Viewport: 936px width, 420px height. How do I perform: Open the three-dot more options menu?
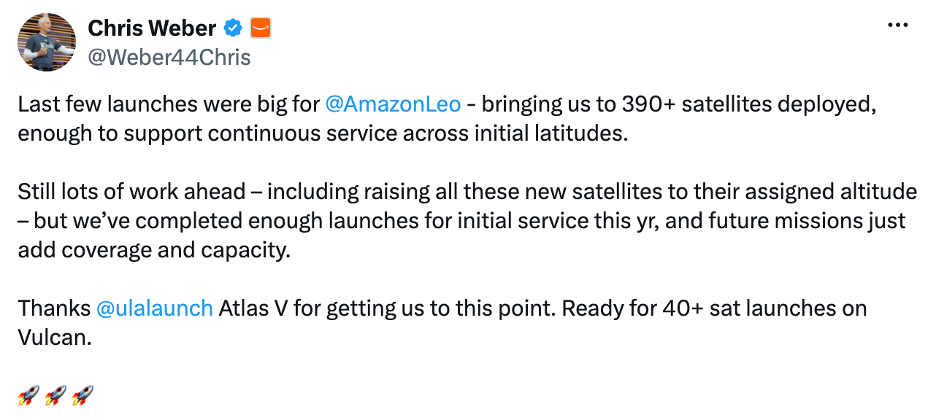coord(898,26)
